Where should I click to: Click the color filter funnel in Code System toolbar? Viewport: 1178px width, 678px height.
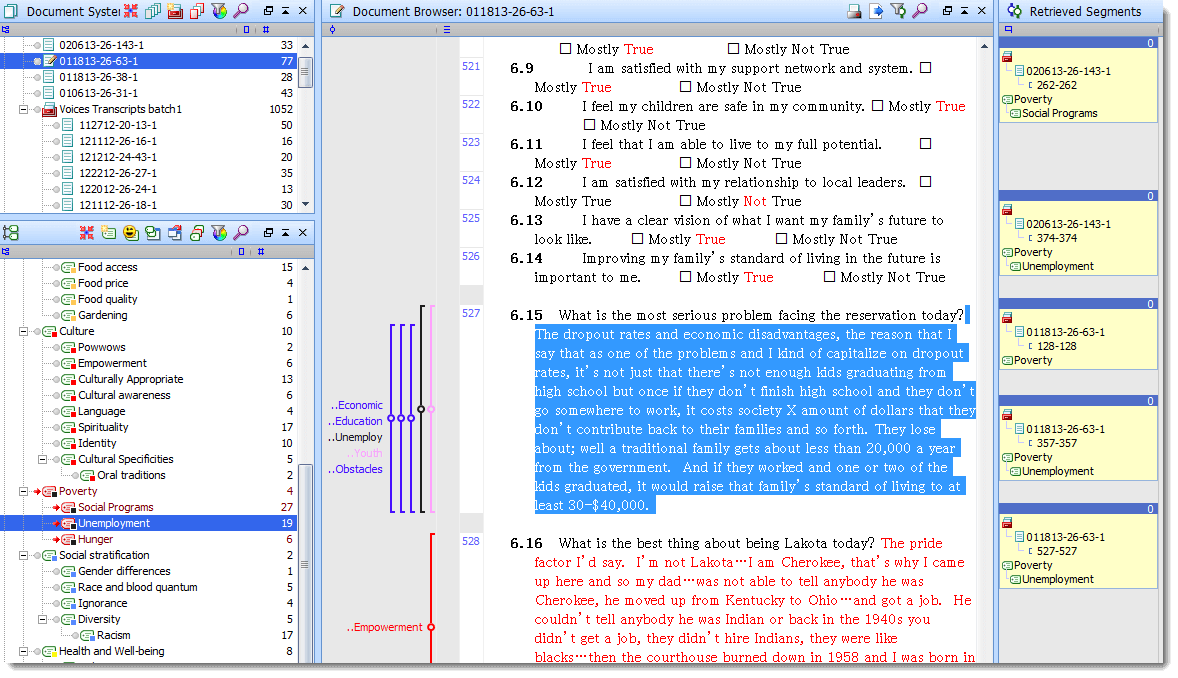(219, 233)
